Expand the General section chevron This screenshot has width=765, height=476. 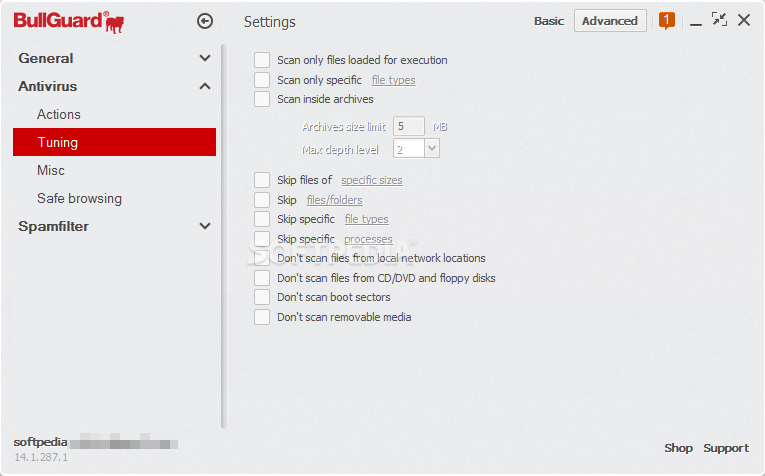click(x=205, y=58)
